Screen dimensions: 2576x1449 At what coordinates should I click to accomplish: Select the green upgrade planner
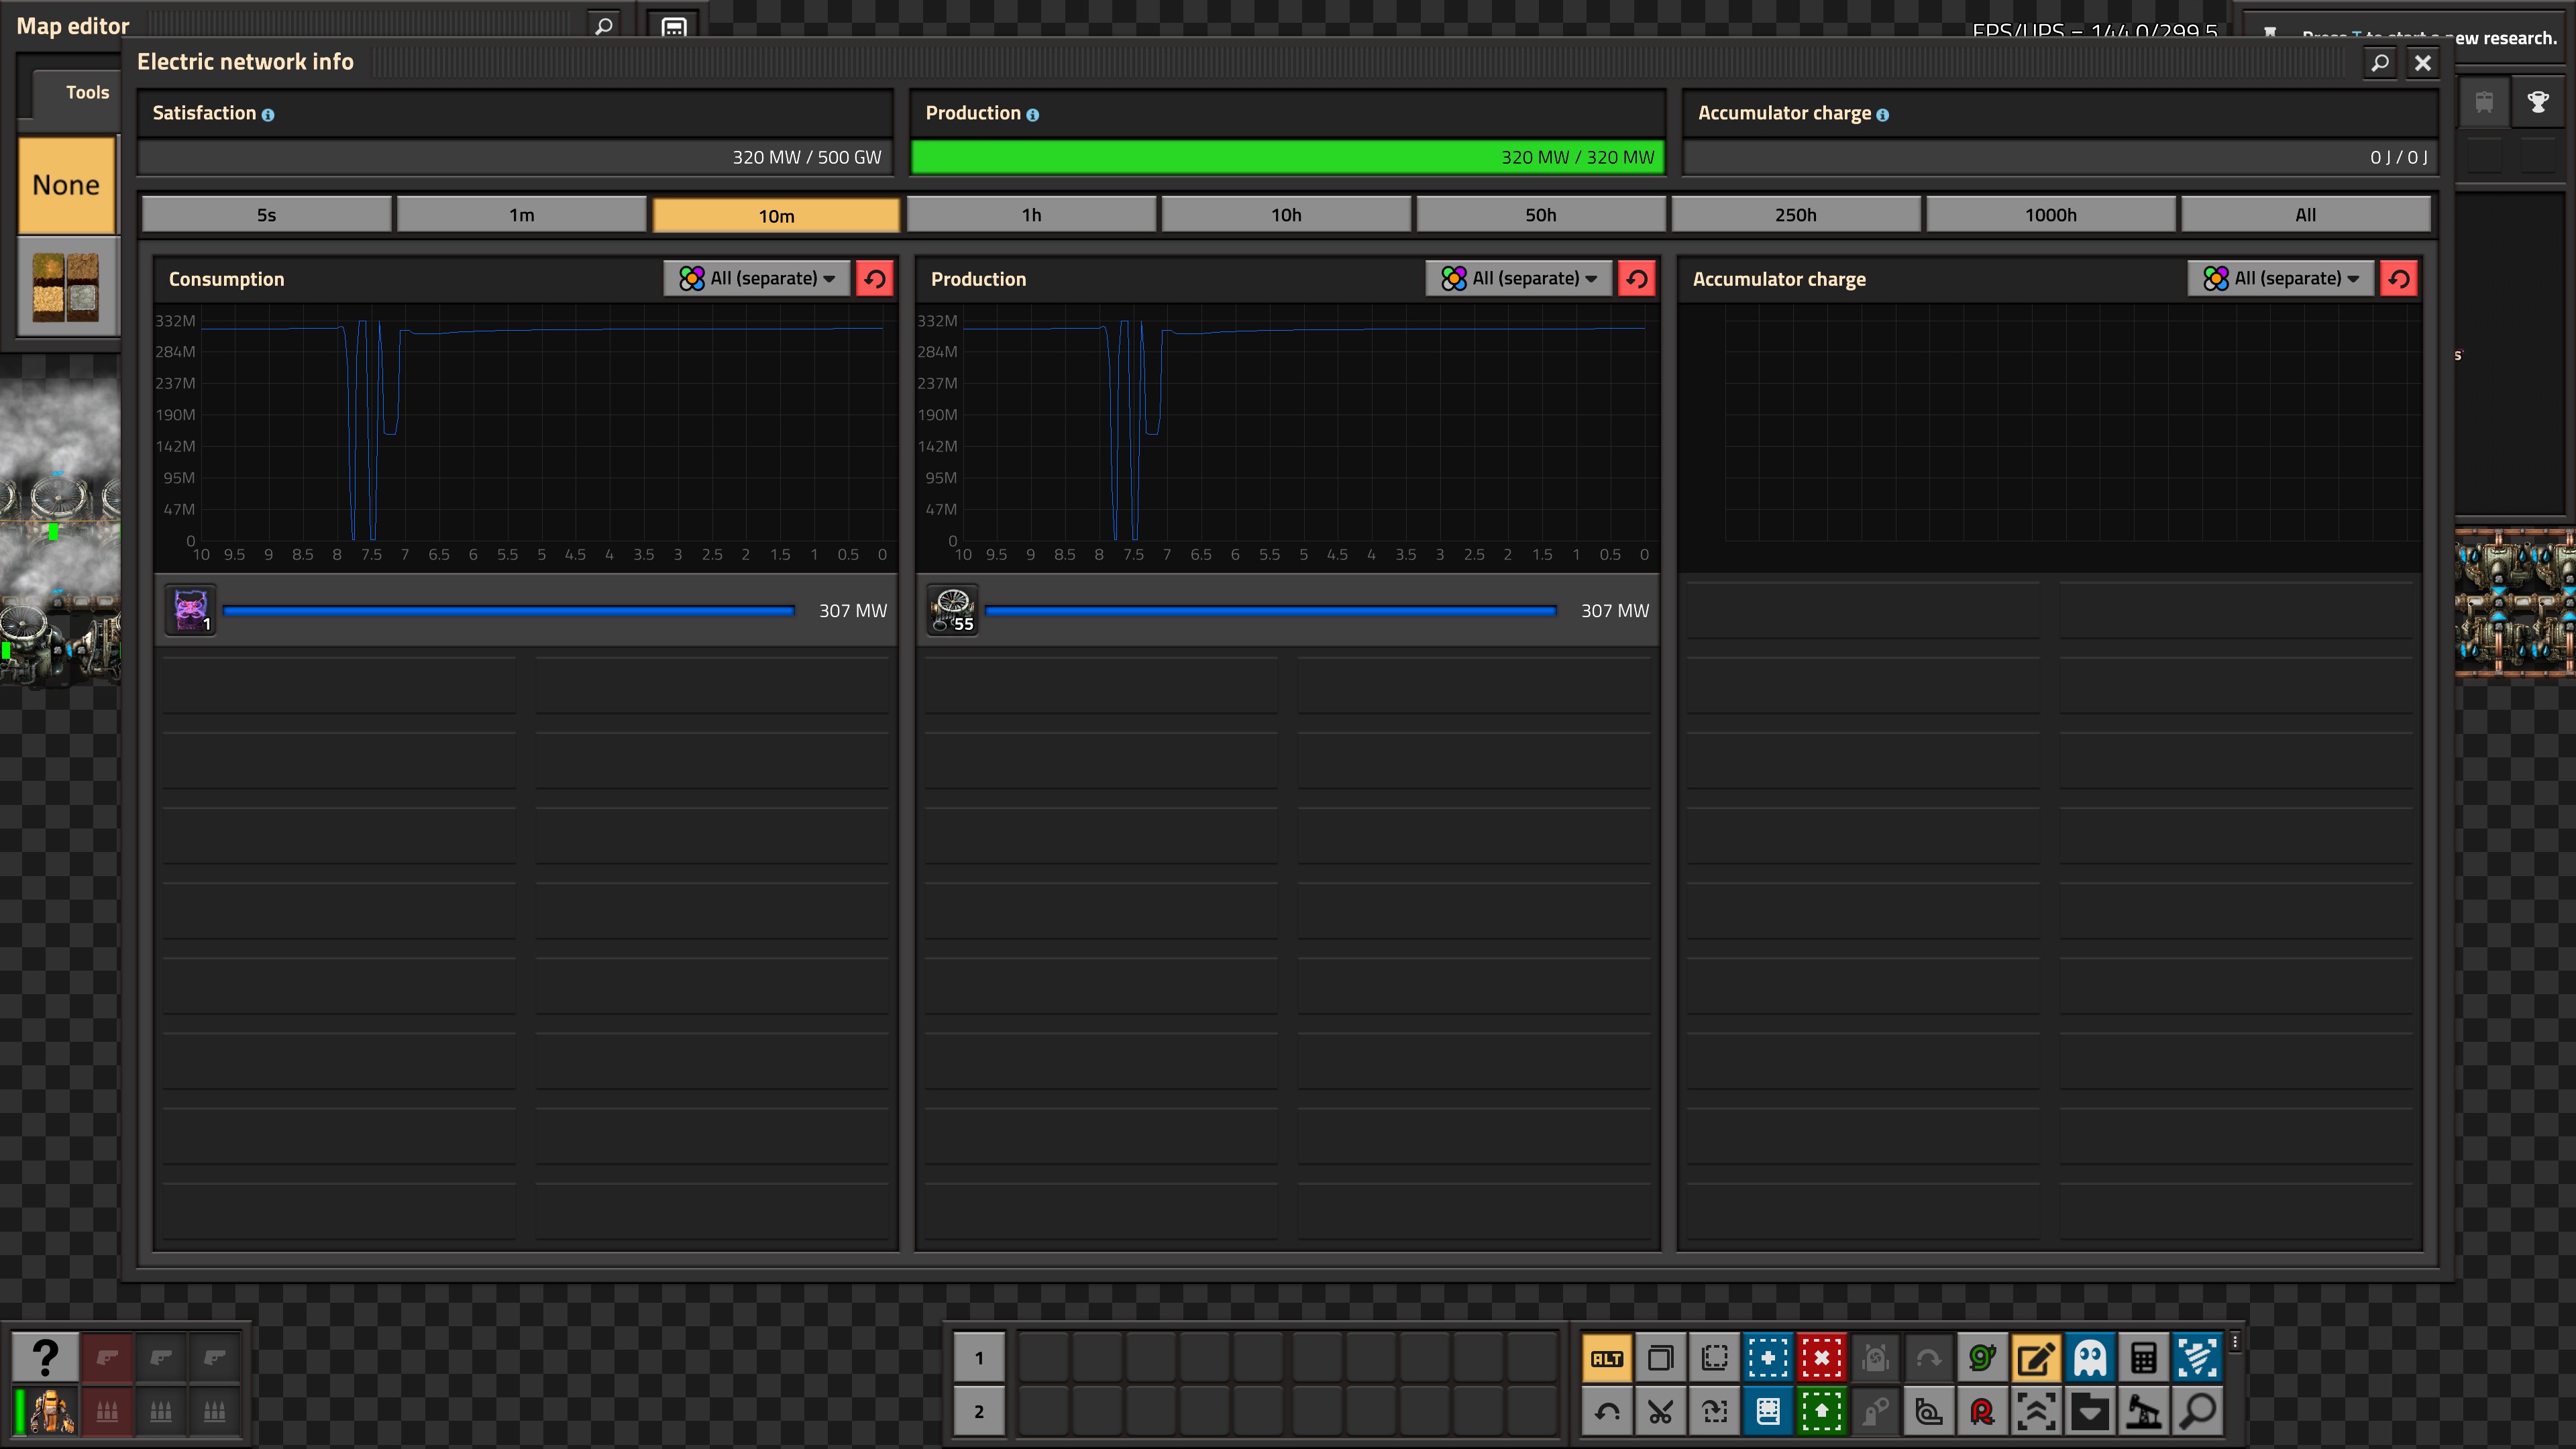click(x=1822, y=1412)
